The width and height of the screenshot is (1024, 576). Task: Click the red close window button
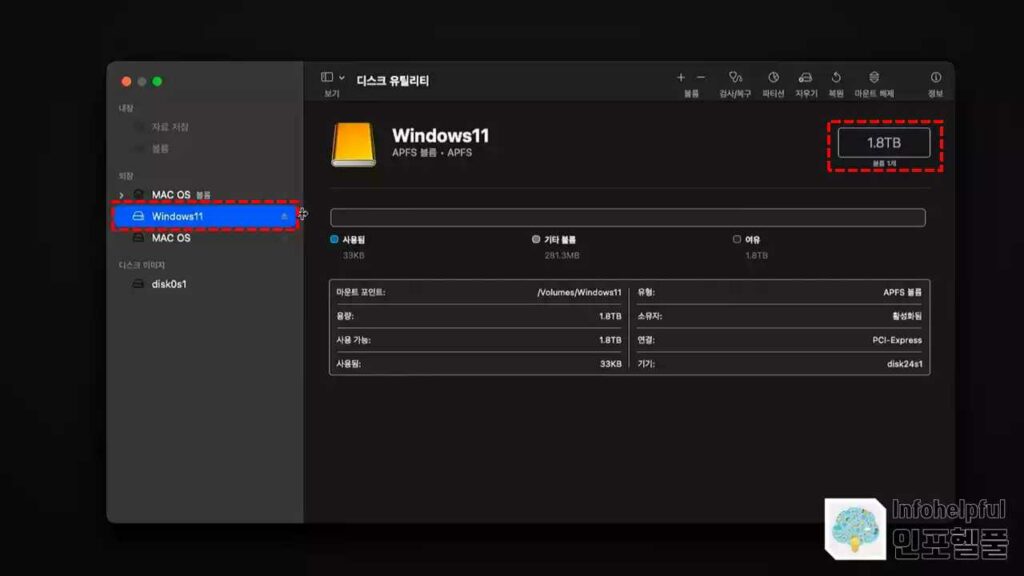tap(126, 82)
